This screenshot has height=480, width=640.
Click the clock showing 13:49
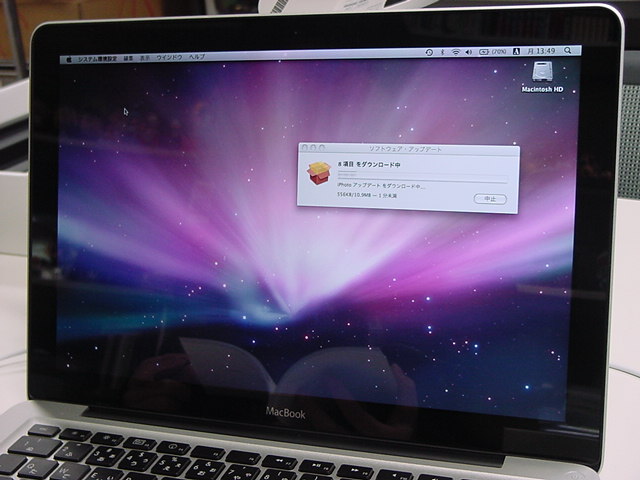(x=541, y=51)
